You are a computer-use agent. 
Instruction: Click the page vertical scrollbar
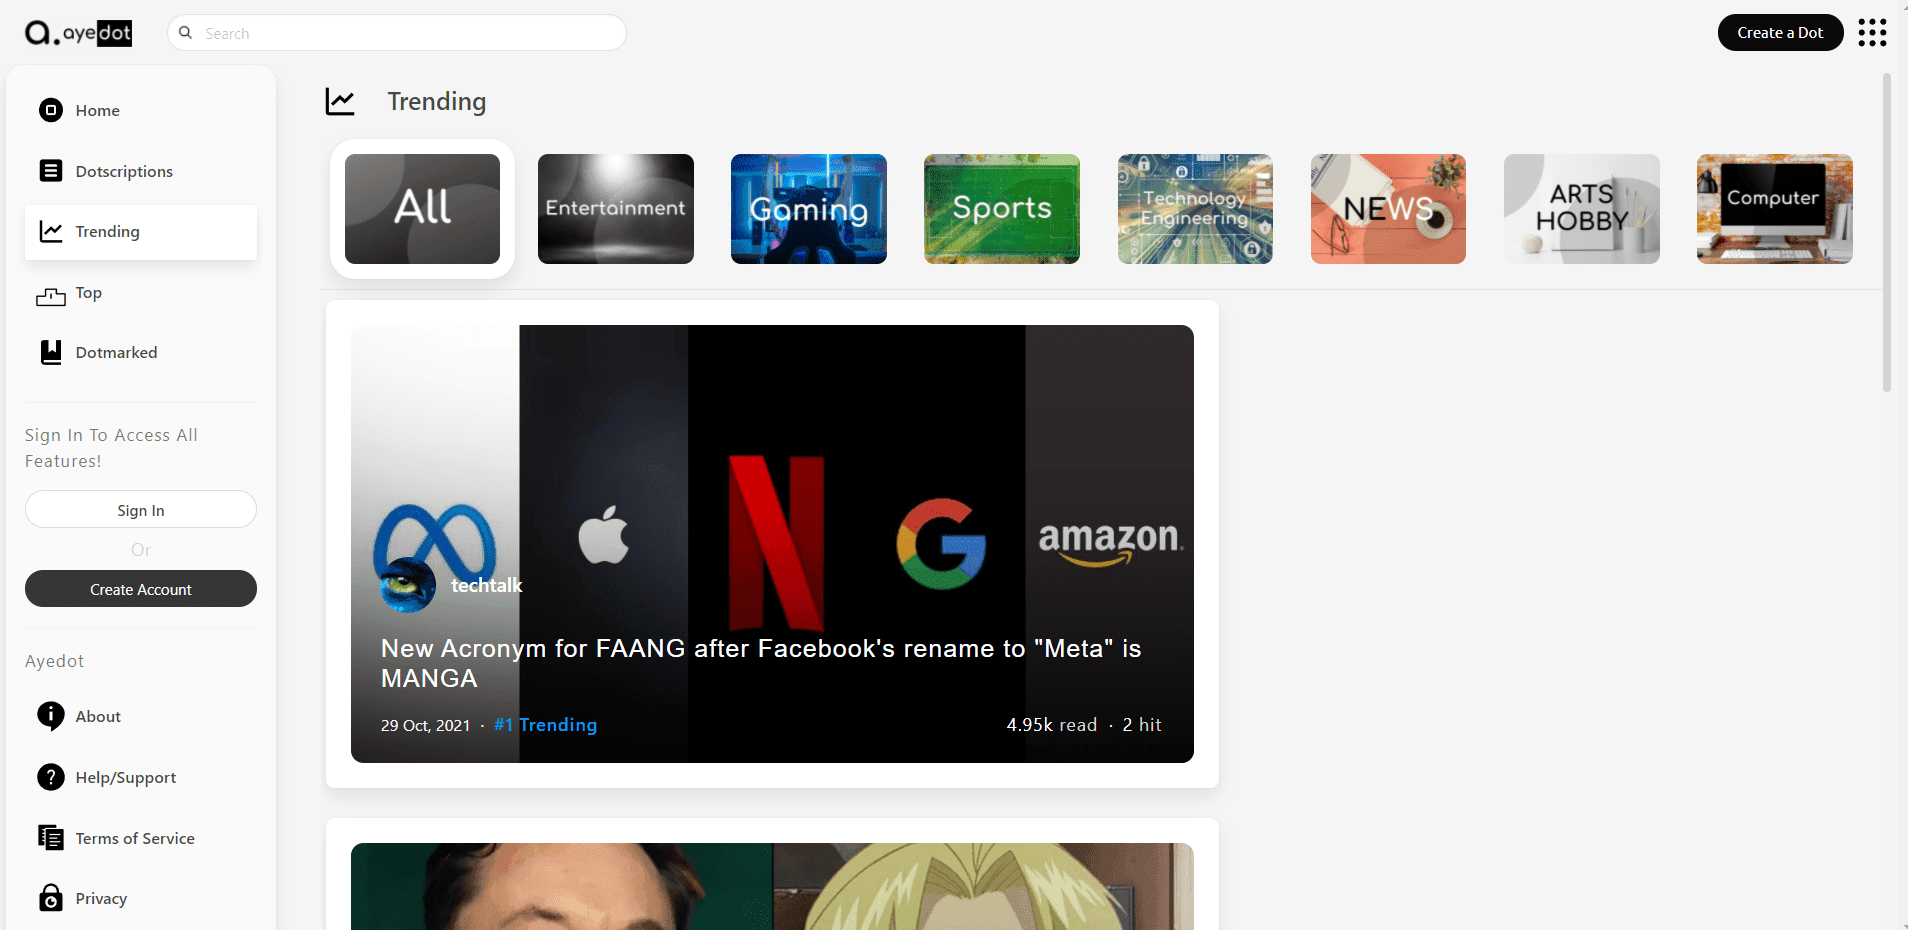point(1887,232)
